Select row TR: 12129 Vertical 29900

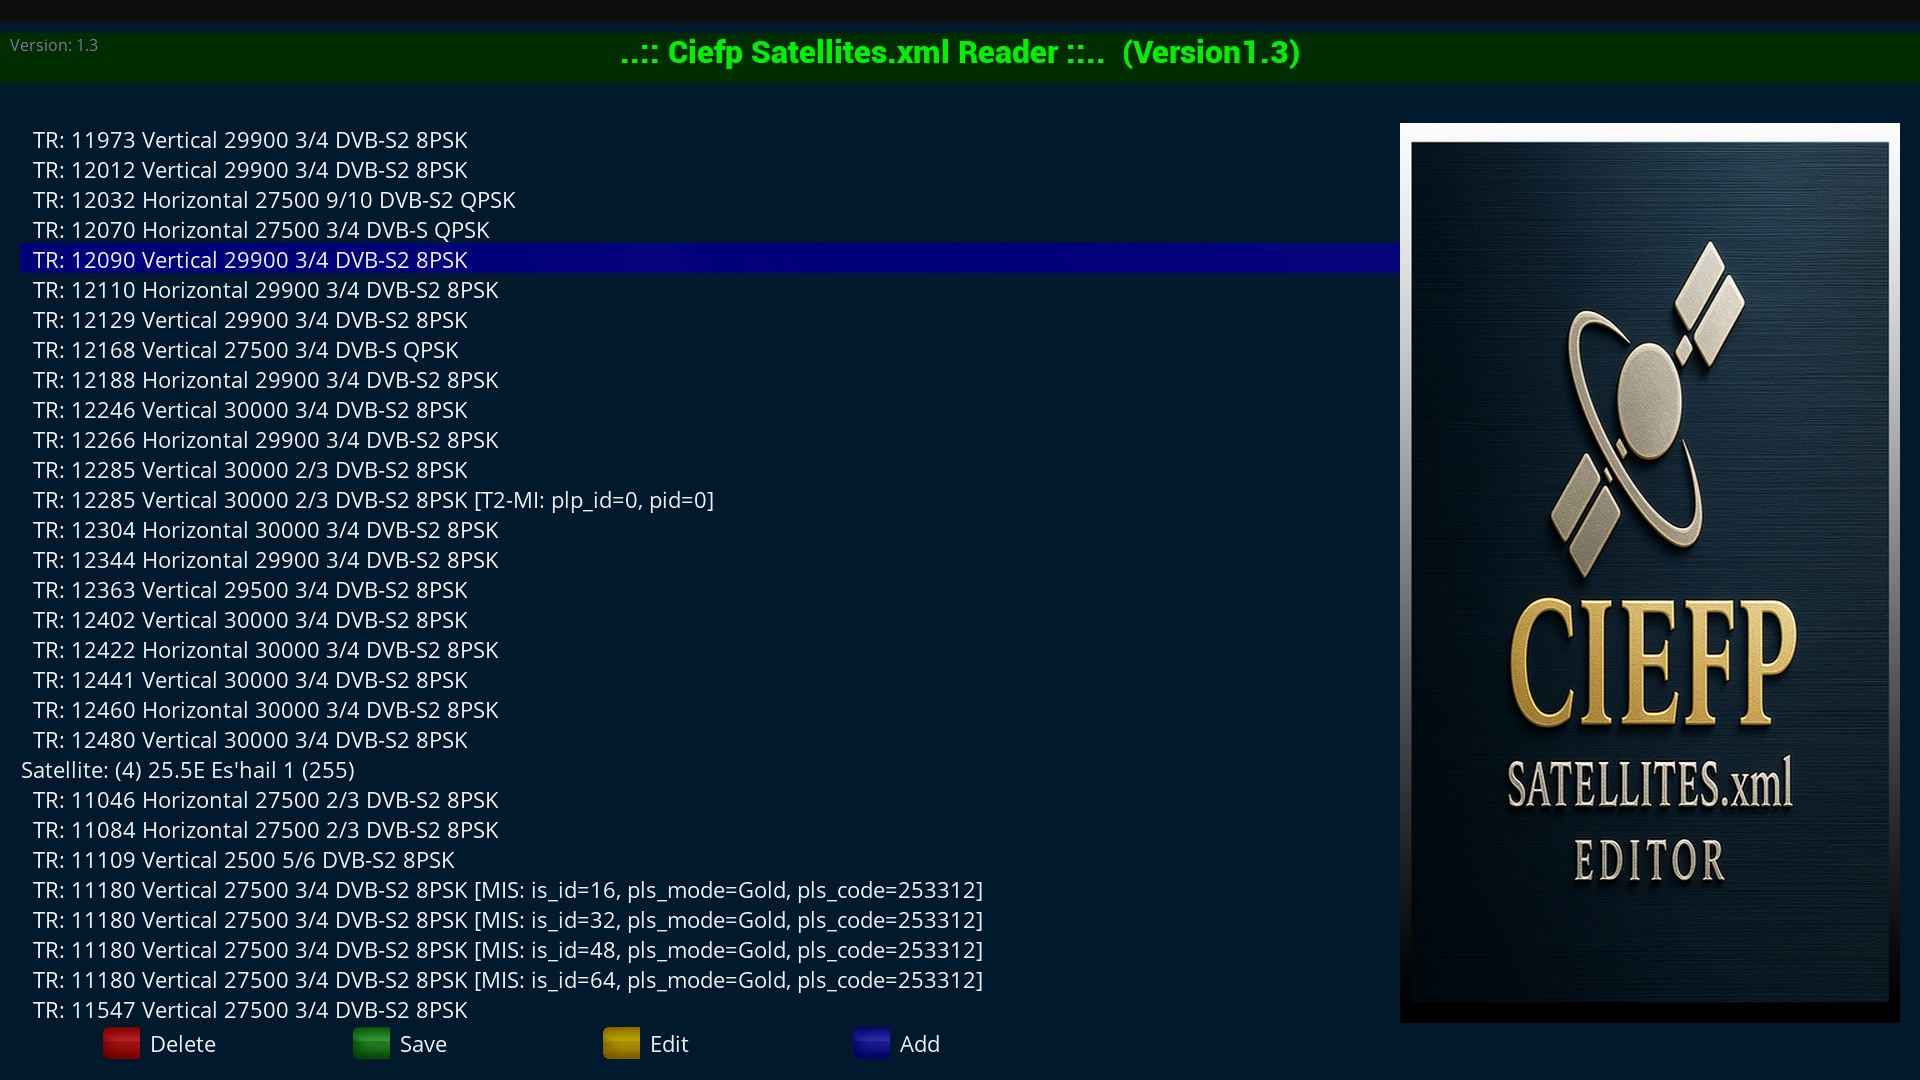(710, 320)
